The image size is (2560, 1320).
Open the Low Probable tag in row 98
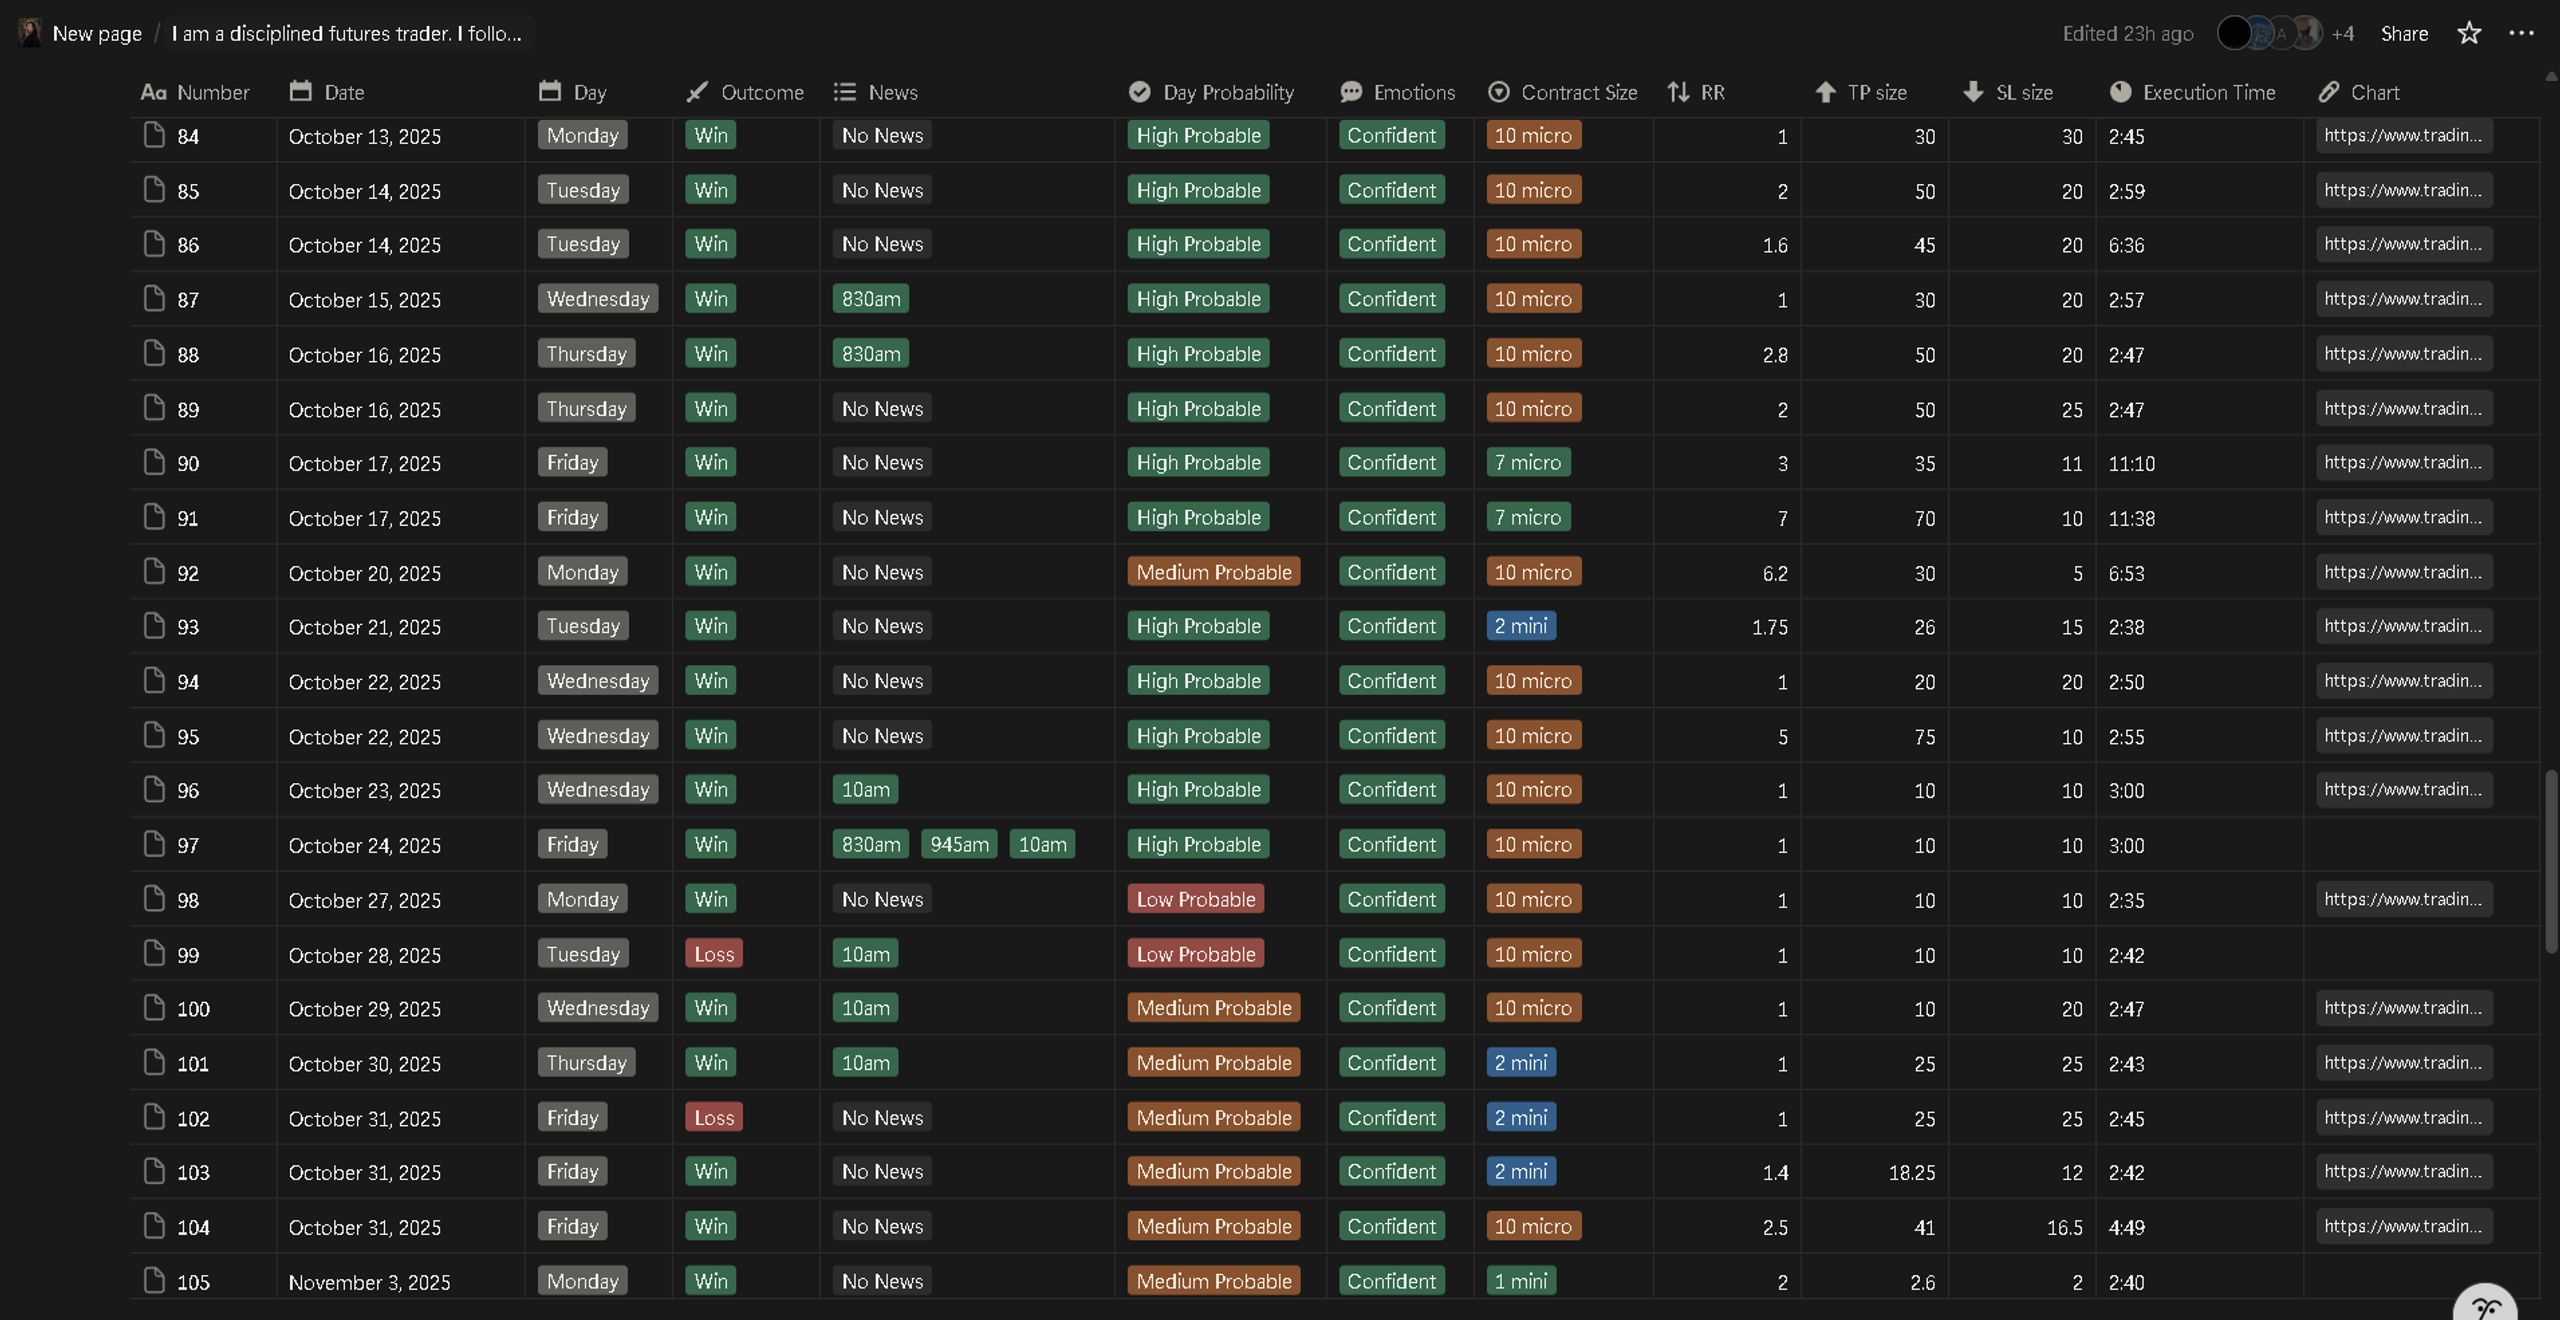point(1195,899)
